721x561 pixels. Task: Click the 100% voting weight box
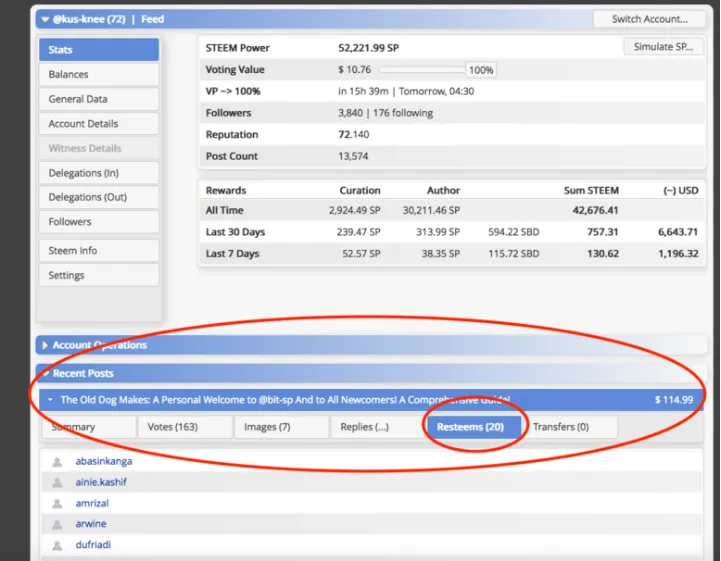(481, 70)
